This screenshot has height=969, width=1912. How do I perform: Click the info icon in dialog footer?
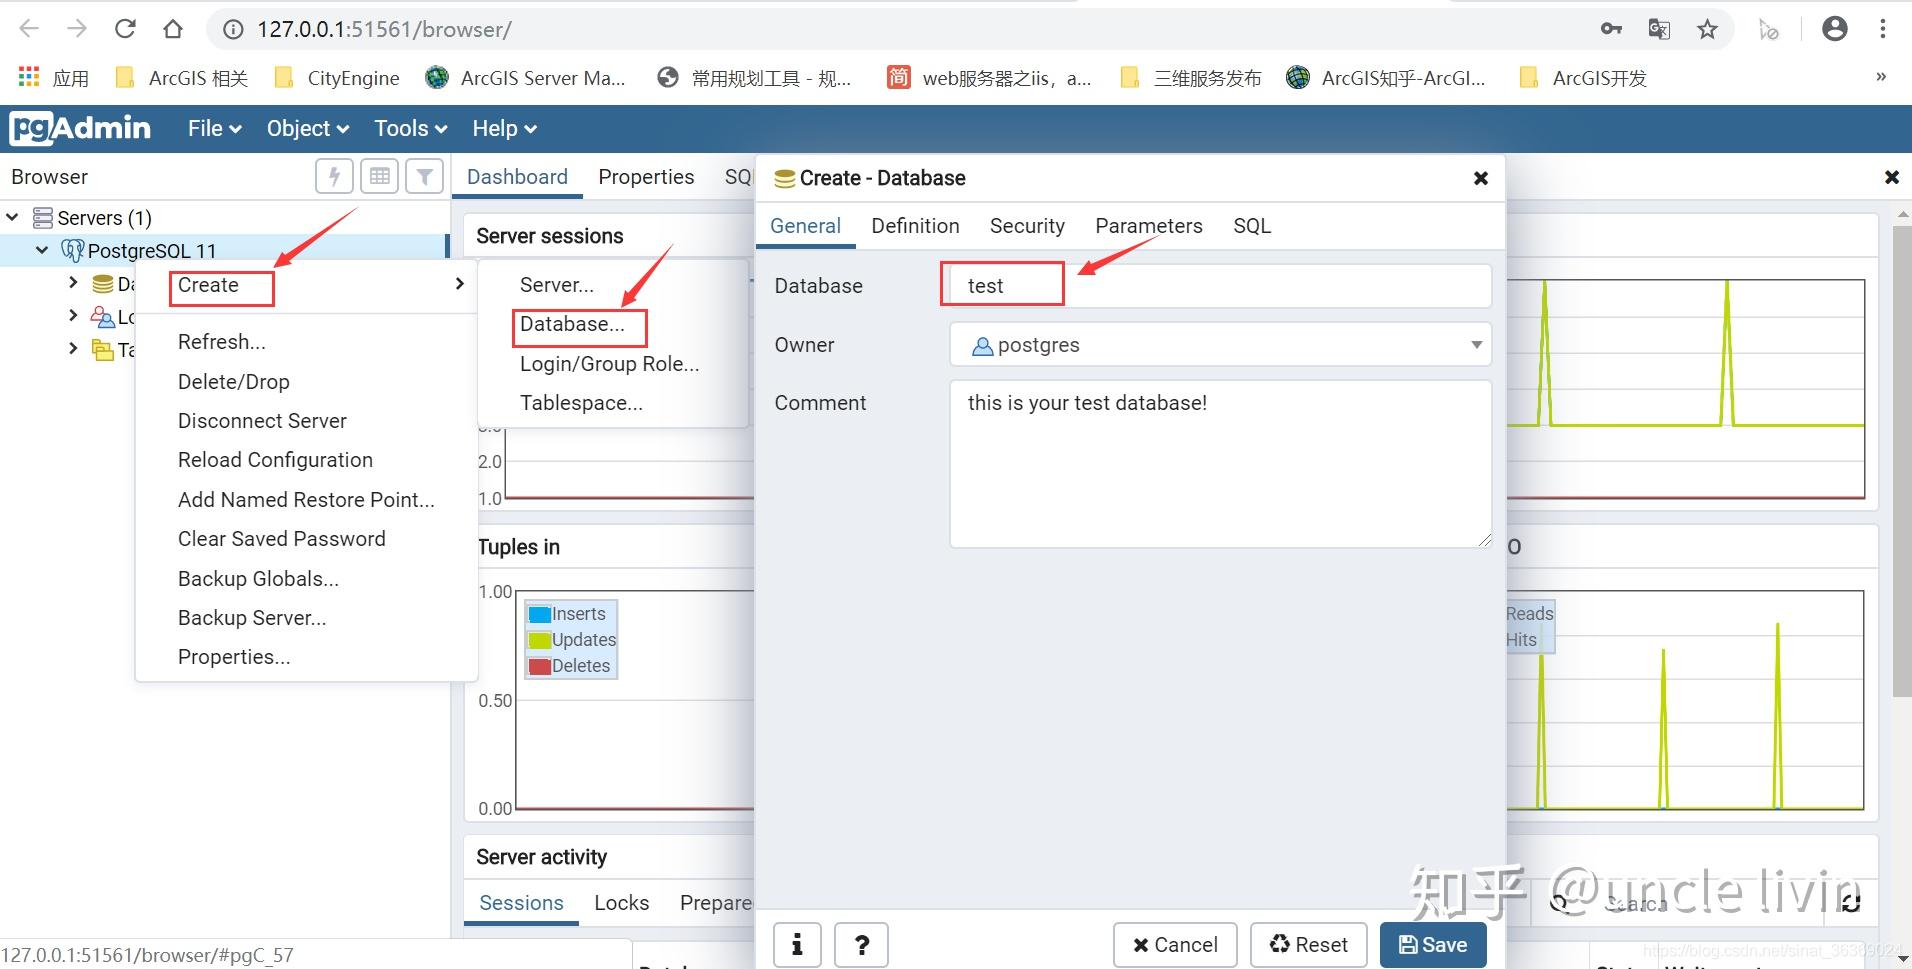click(x=796, y=944)
